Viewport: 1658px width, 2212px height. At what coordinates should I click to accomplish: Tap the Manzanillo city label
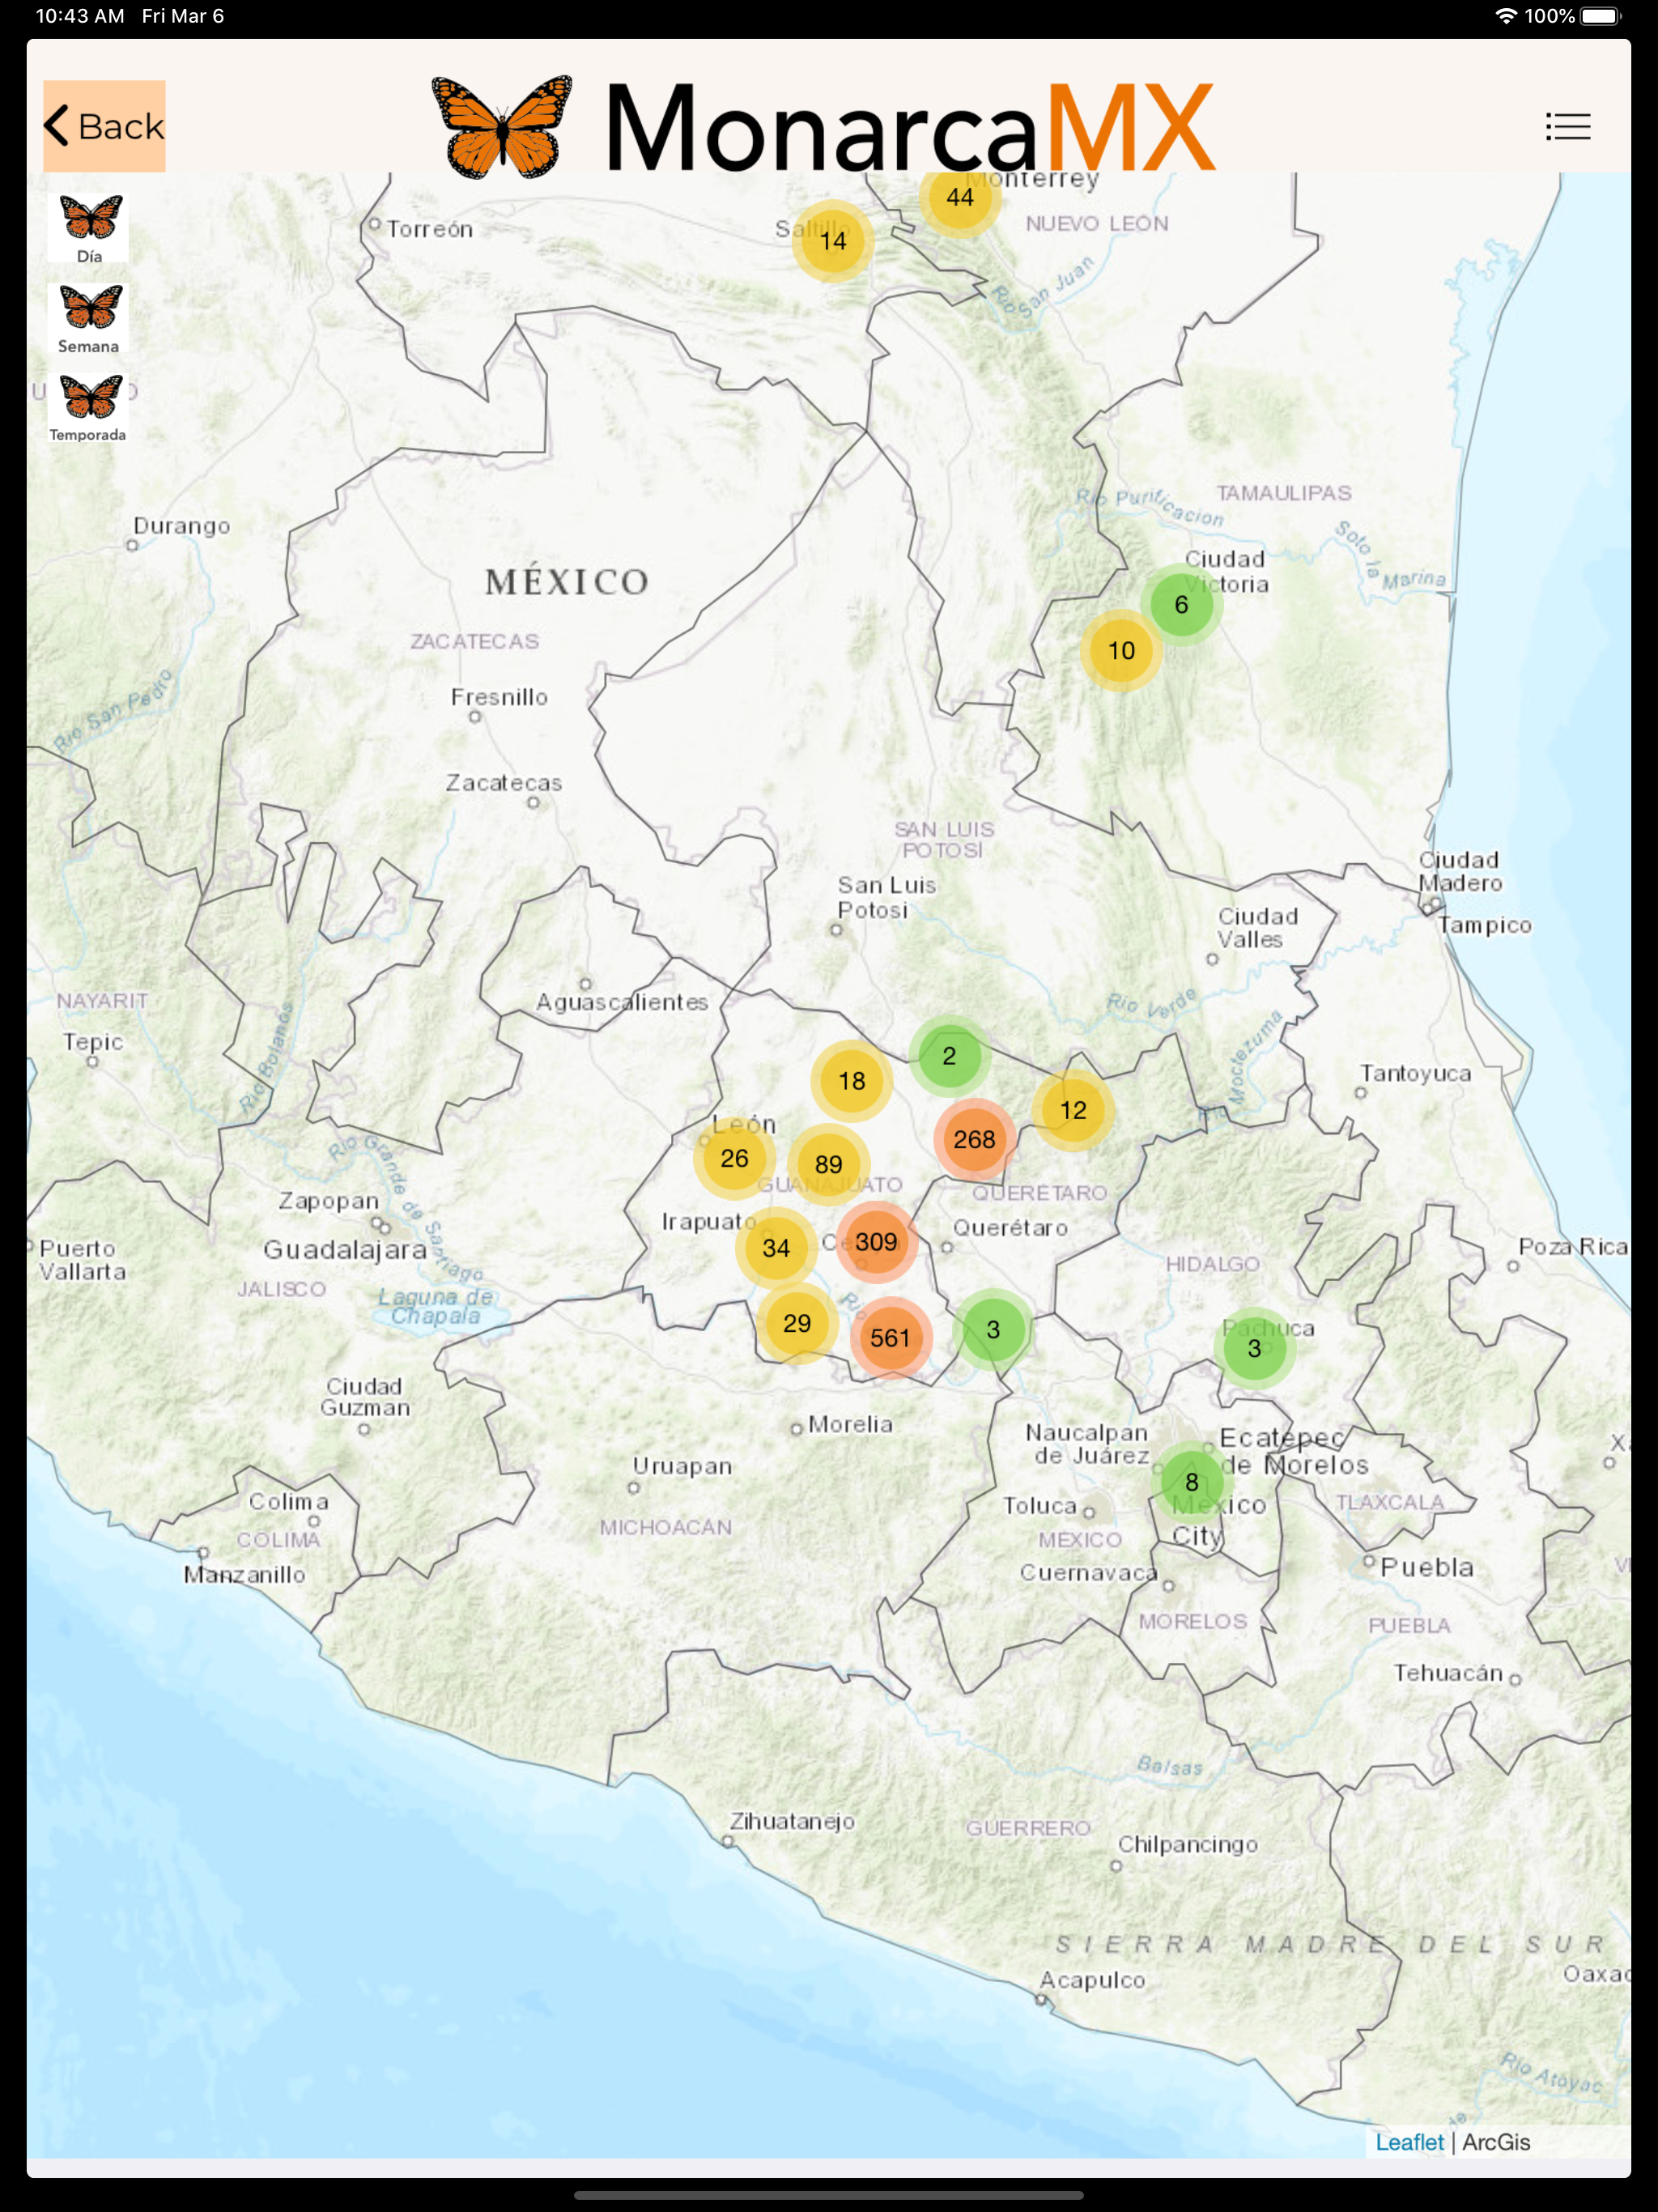click(x=245, y=1574)
